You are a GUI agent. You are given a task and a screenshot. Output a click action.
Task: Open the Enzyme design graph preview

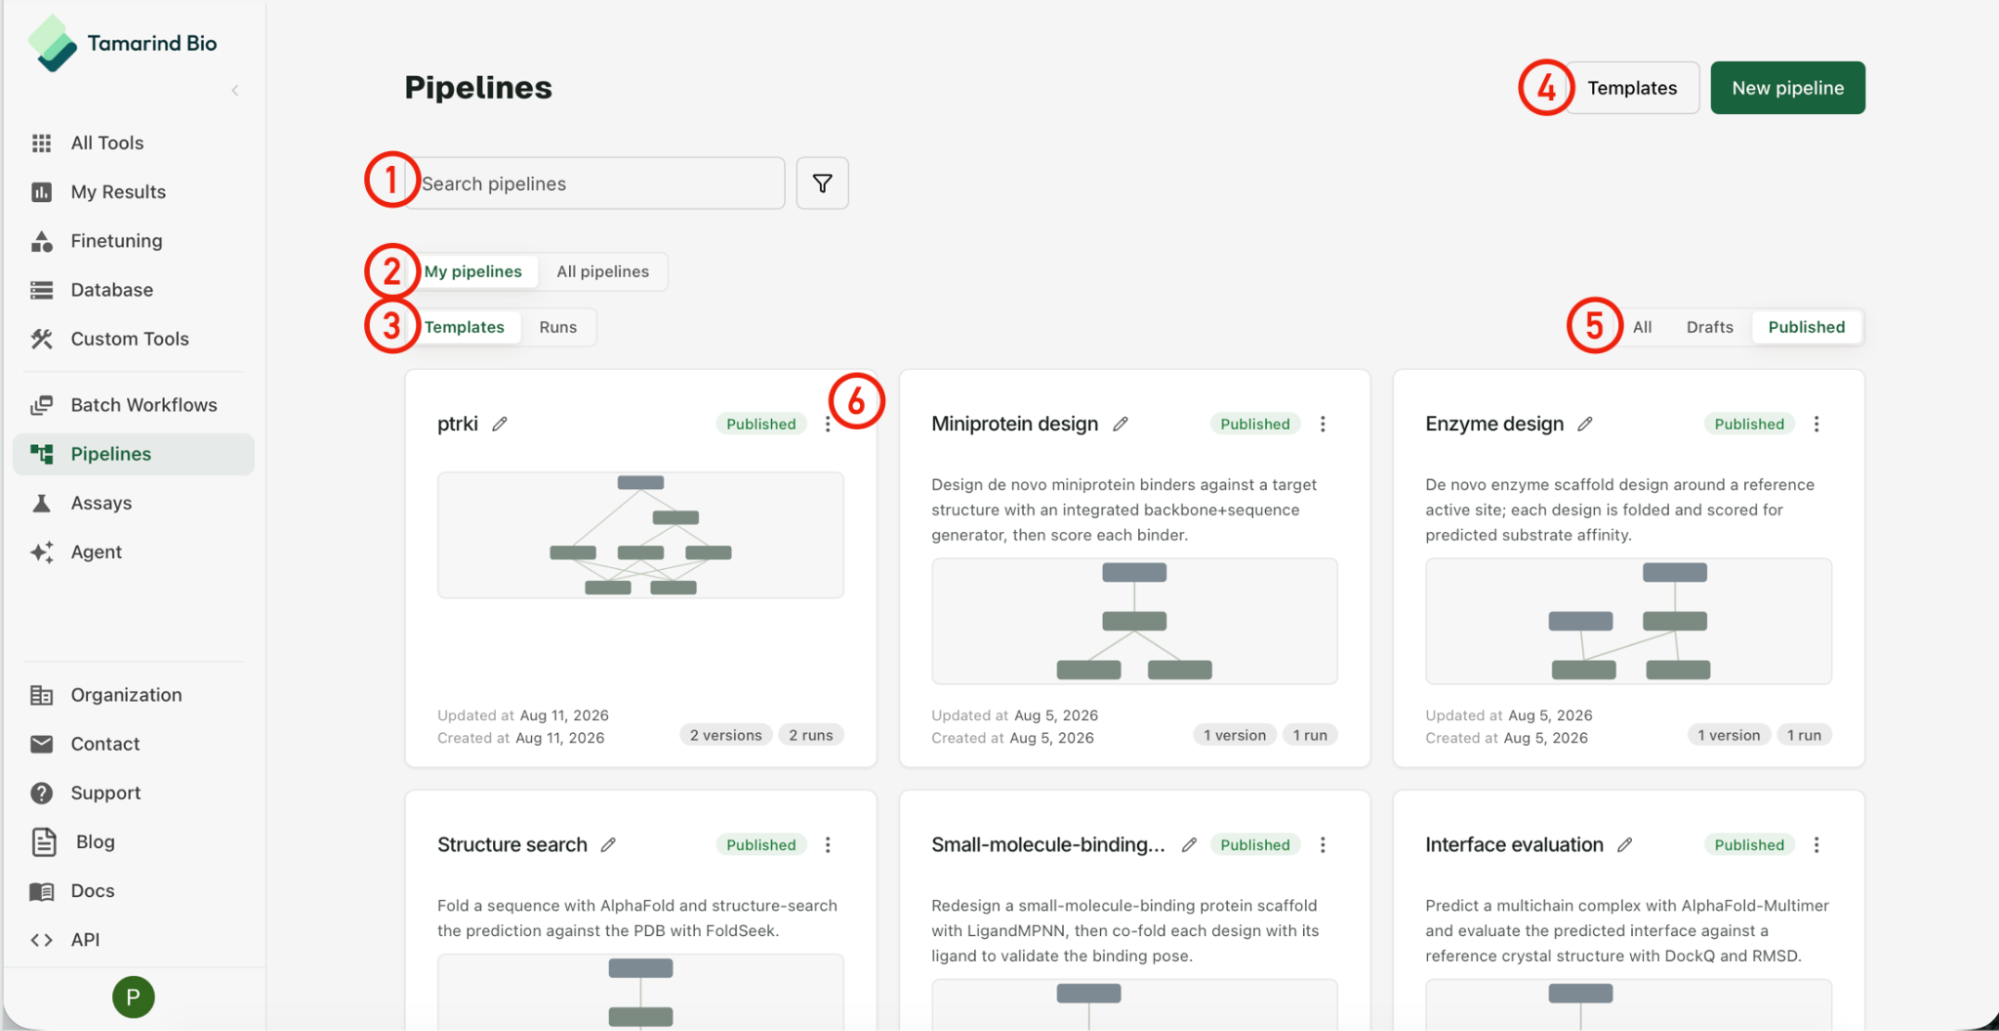click(x=1629, y=621)
